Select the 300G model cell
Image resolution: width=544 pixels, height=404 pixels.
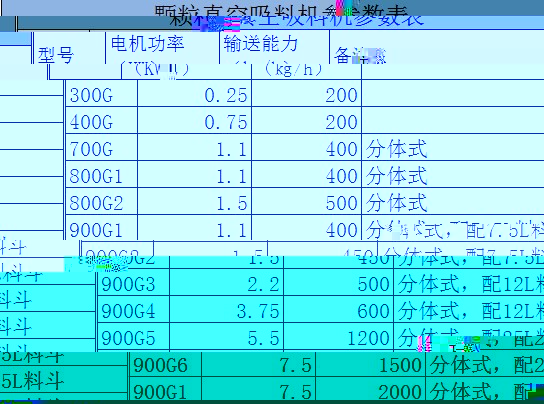[102, 94]
